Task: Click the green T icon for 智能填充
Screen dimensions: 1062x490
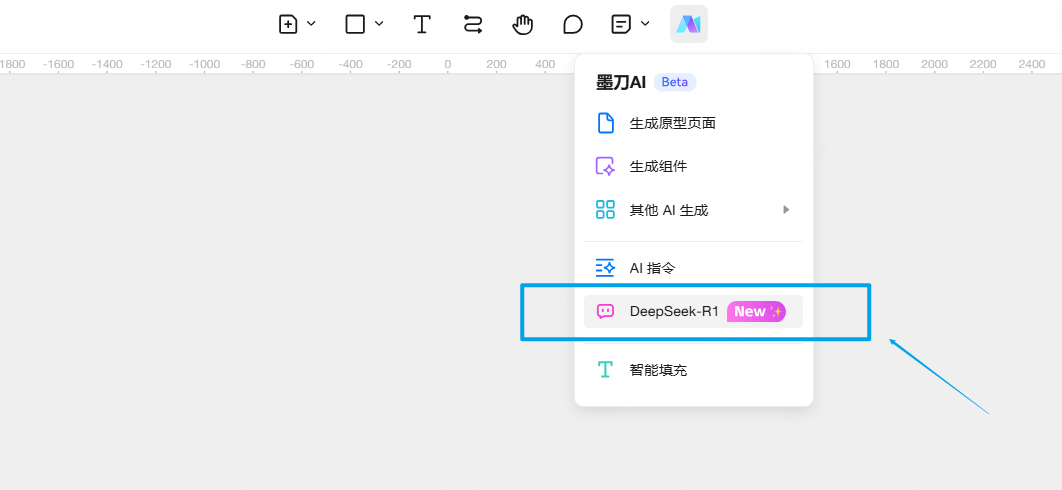Action: [605, 370]
